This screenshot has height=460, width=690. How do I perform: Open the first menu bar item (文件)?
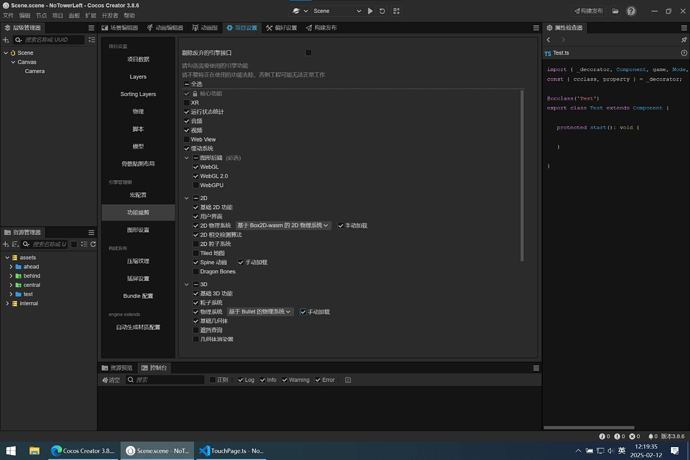(x=8, y=16)
